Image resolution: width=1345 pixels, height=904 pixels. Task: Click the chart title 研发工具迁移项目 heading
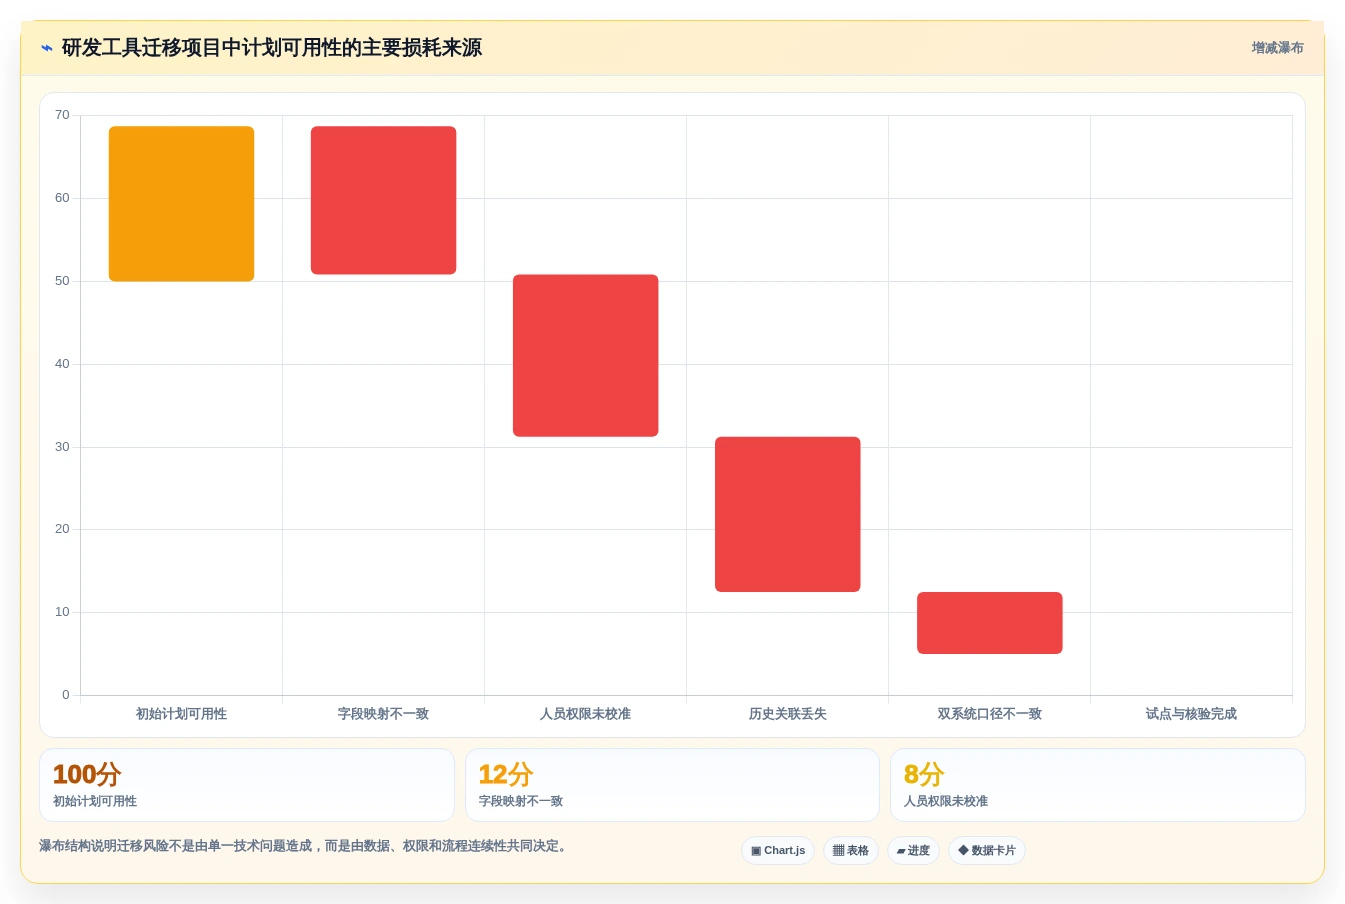pos(272,48)
